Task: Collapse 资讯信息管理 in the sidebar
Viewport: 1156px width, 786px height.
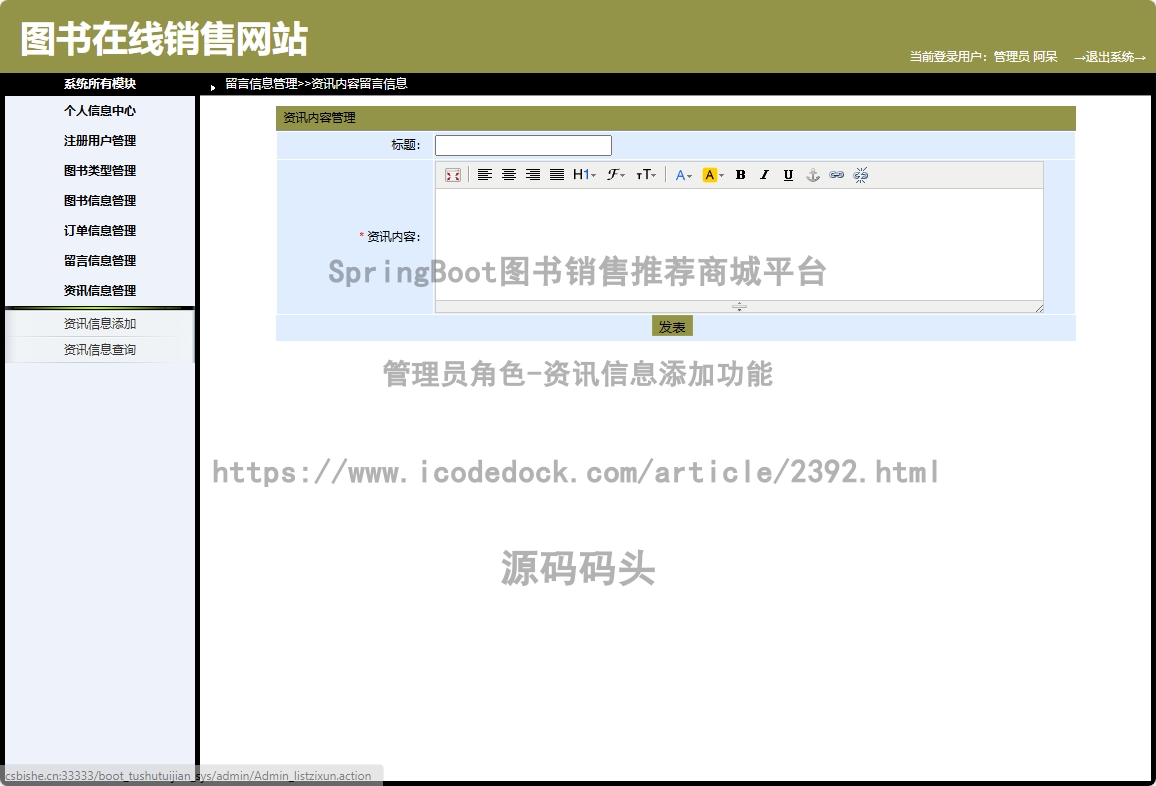Action: point(100,291)
